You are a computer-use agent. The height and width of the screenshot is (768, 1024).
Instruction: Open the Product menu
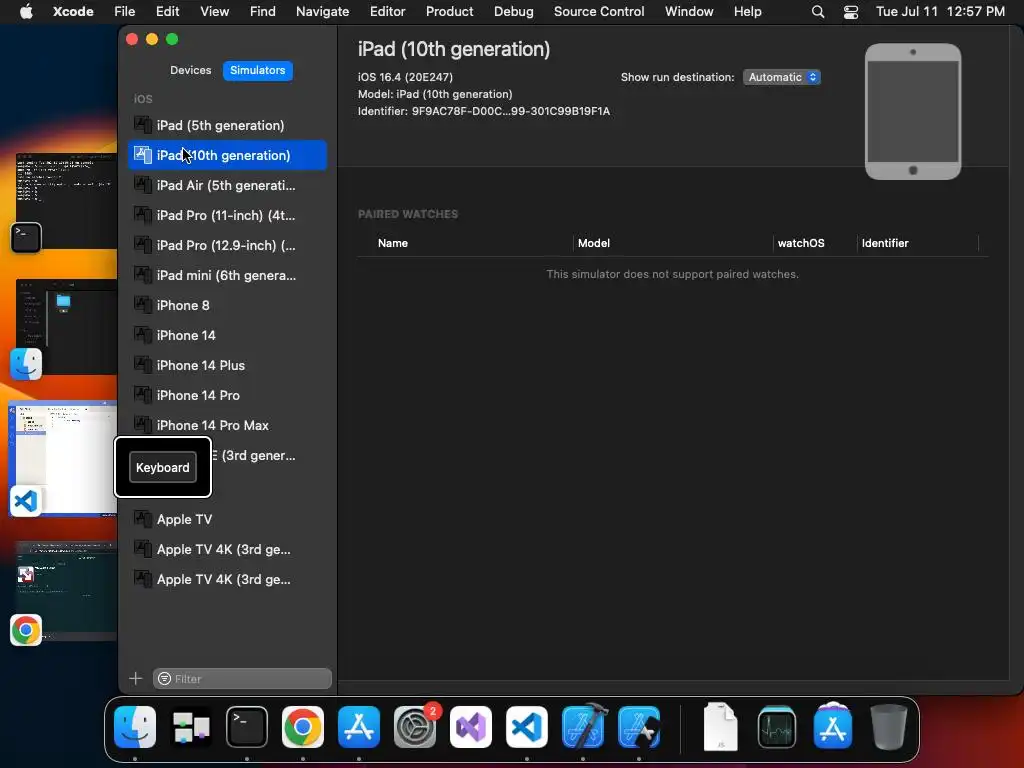pyautogui.click(x=449, y=12)
